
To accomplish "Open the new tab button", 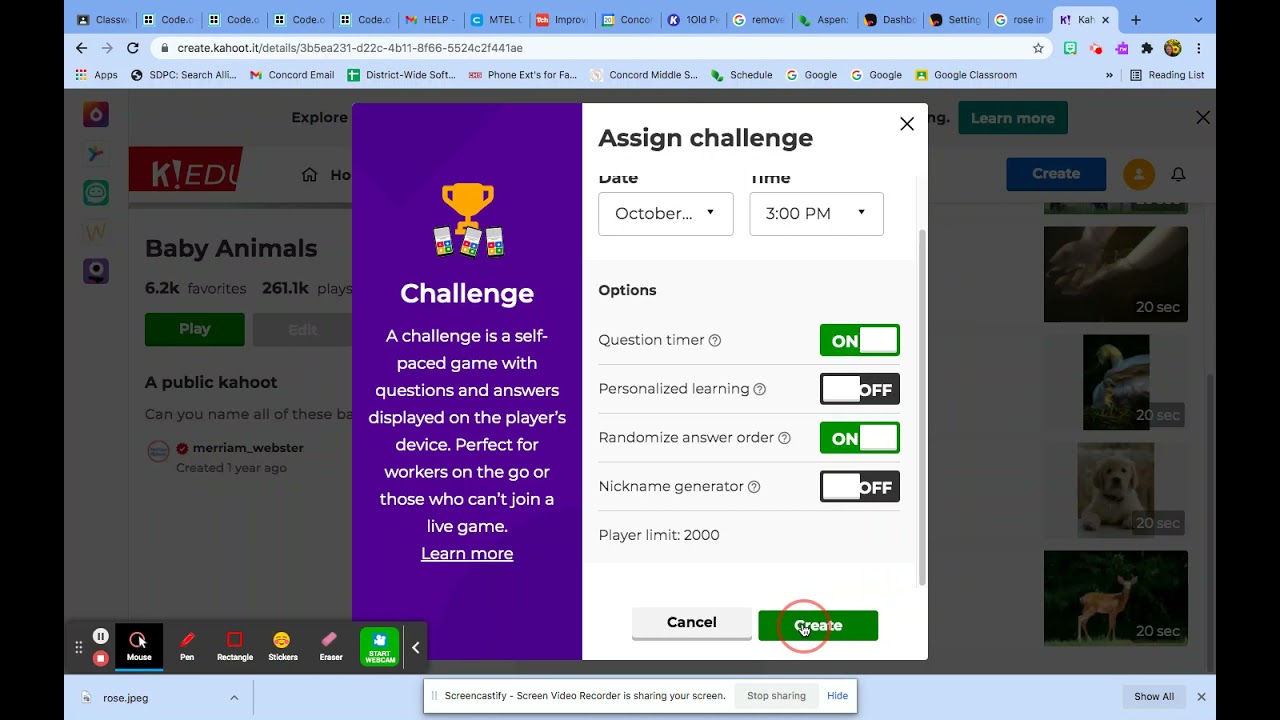I will [1135, 20].
